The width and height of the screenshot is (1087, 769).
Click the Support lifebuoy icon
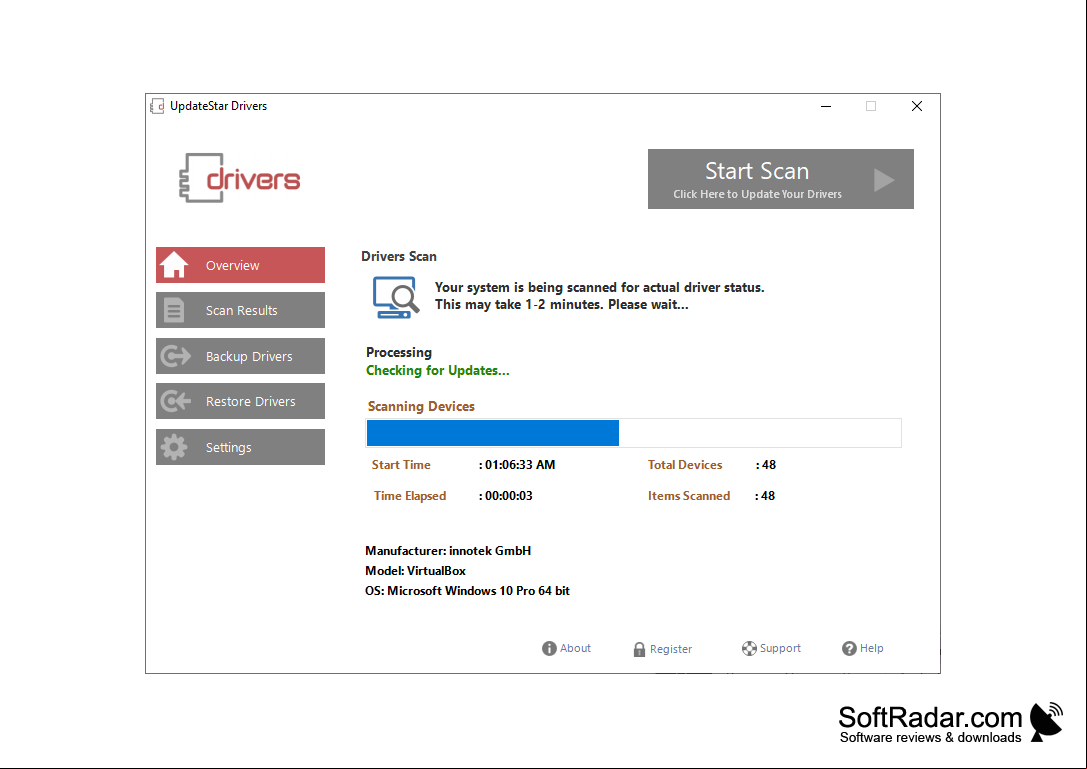coord(749,648)
